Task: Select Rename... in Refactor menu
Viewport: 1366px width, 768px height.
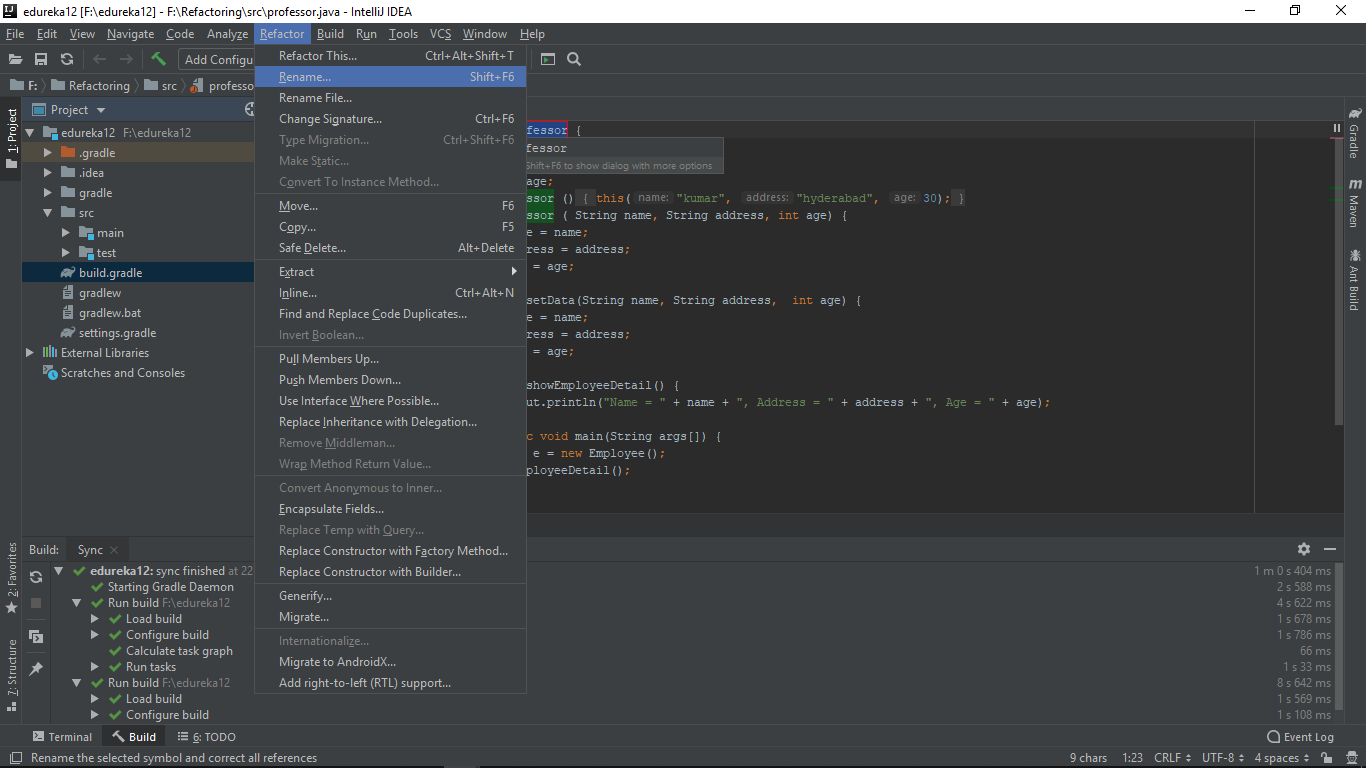Action: coord(390,77)
